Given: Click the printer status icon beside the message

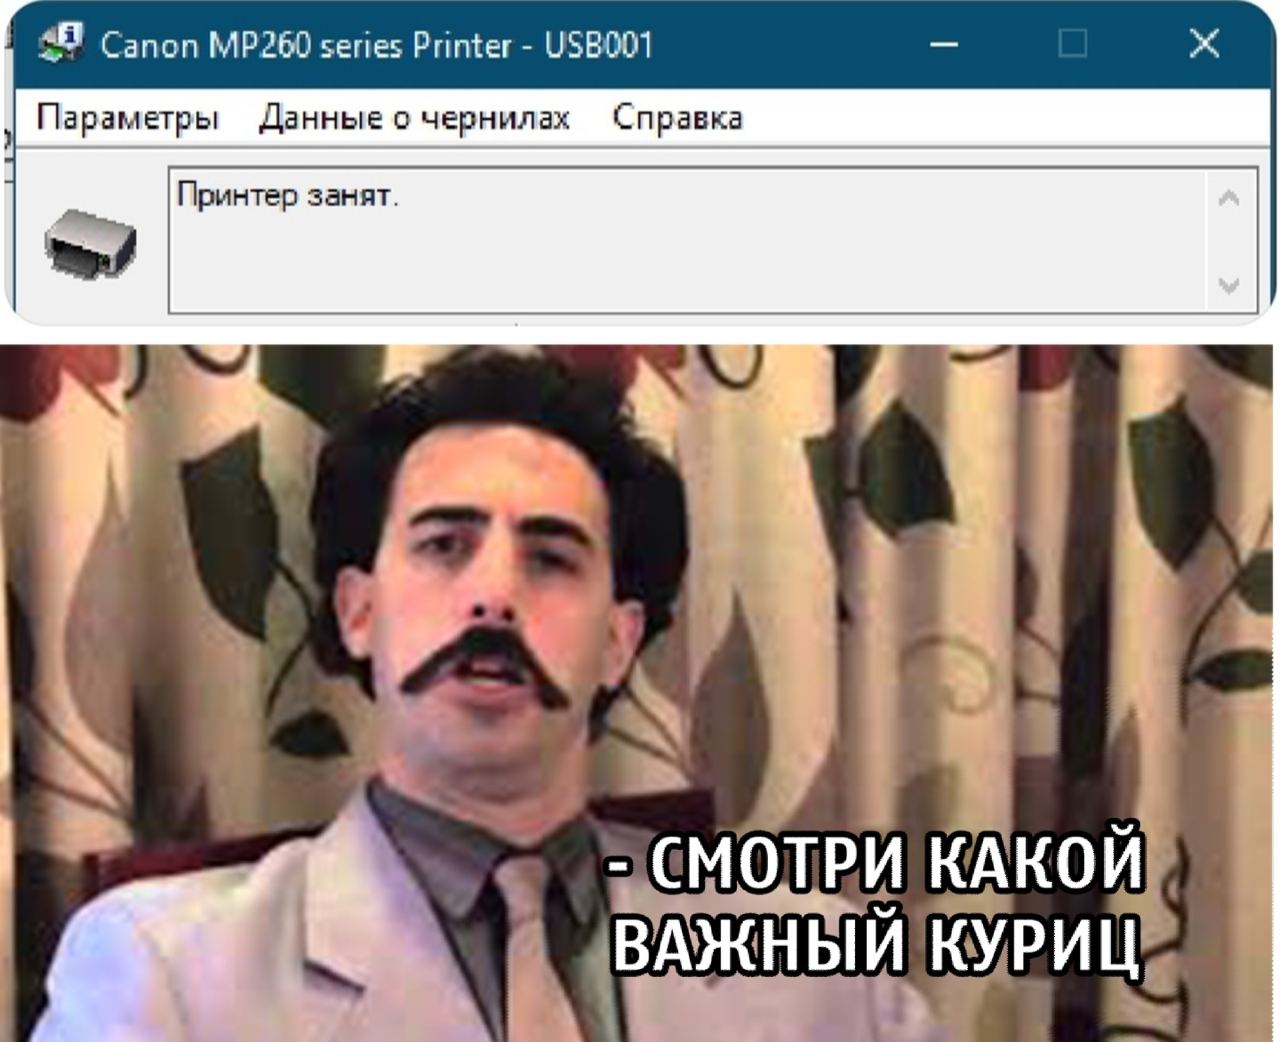Looking at the screenshot, I should point(90,243).
